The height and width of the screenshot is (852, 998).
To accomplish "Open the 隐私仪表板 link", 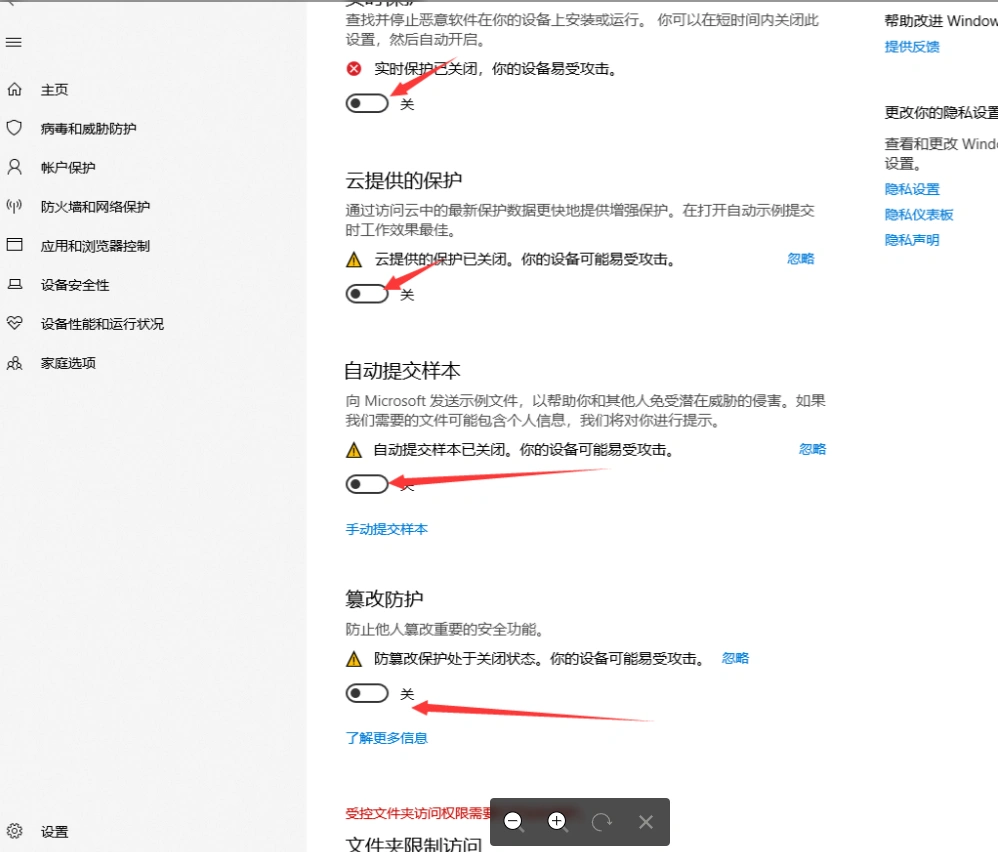I will [x=919, y=214].
